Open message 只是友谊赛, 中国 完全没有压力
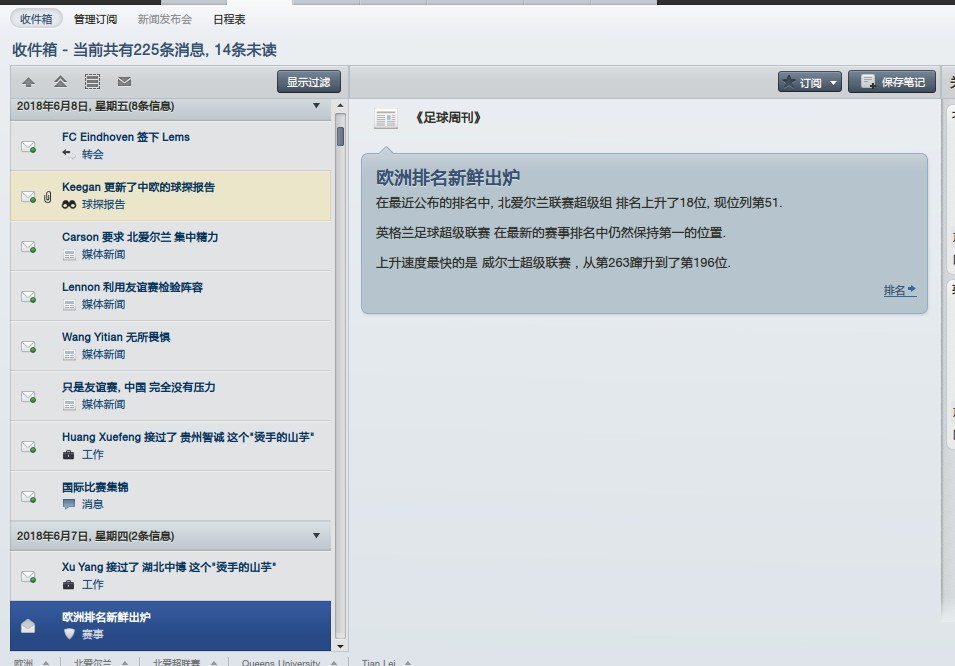Viewport: 955px width, 666px height. coord(171,395)
